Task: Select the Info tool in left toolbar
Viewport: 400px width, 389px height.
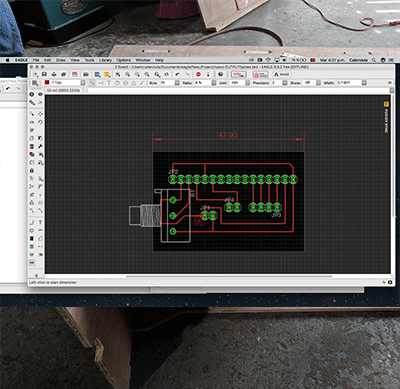Action: coord(32,94)
